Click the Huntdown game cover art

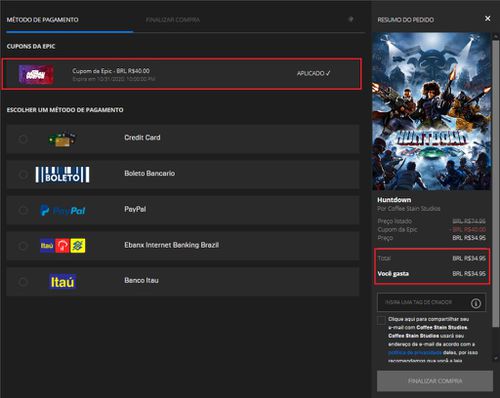click(432, 111)
